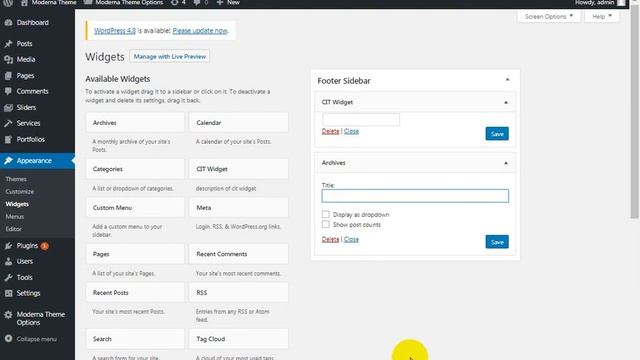The width and height of the screenshot is (640, 360).
Task: Click the Pages icon in sidebar
Action: [8, 76]
